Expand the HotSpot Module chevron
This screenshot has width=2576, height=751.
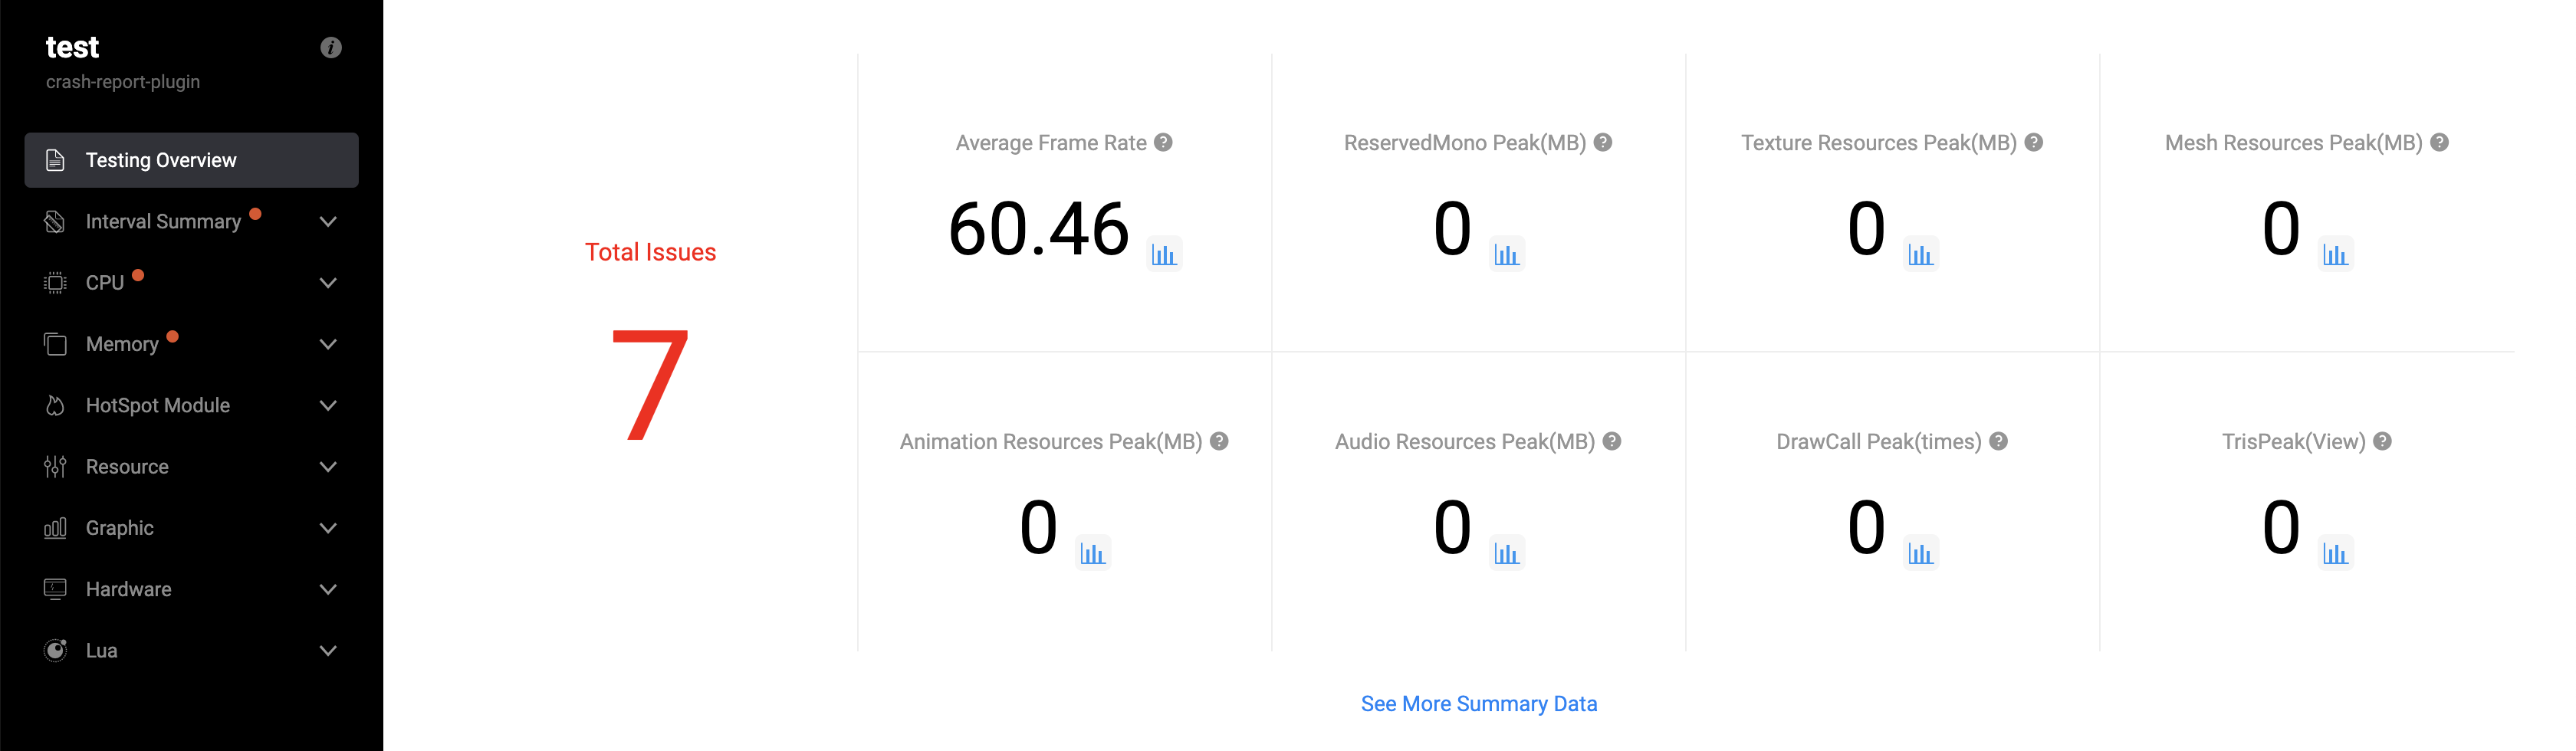coord(328,405)
